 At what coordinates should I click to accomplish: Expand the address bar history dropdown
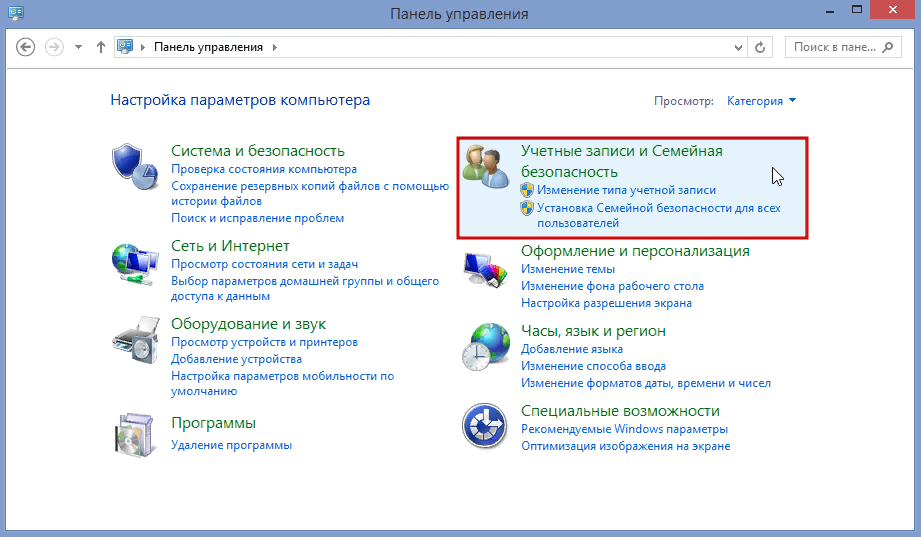click(738, 48)
